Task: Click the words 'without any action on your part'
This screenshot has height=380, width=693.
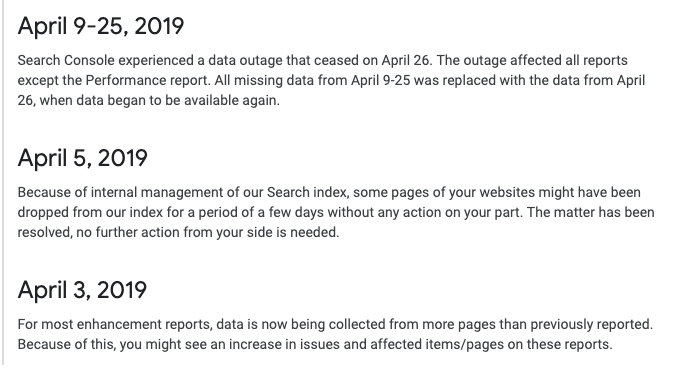Action: tap(424, 212)
